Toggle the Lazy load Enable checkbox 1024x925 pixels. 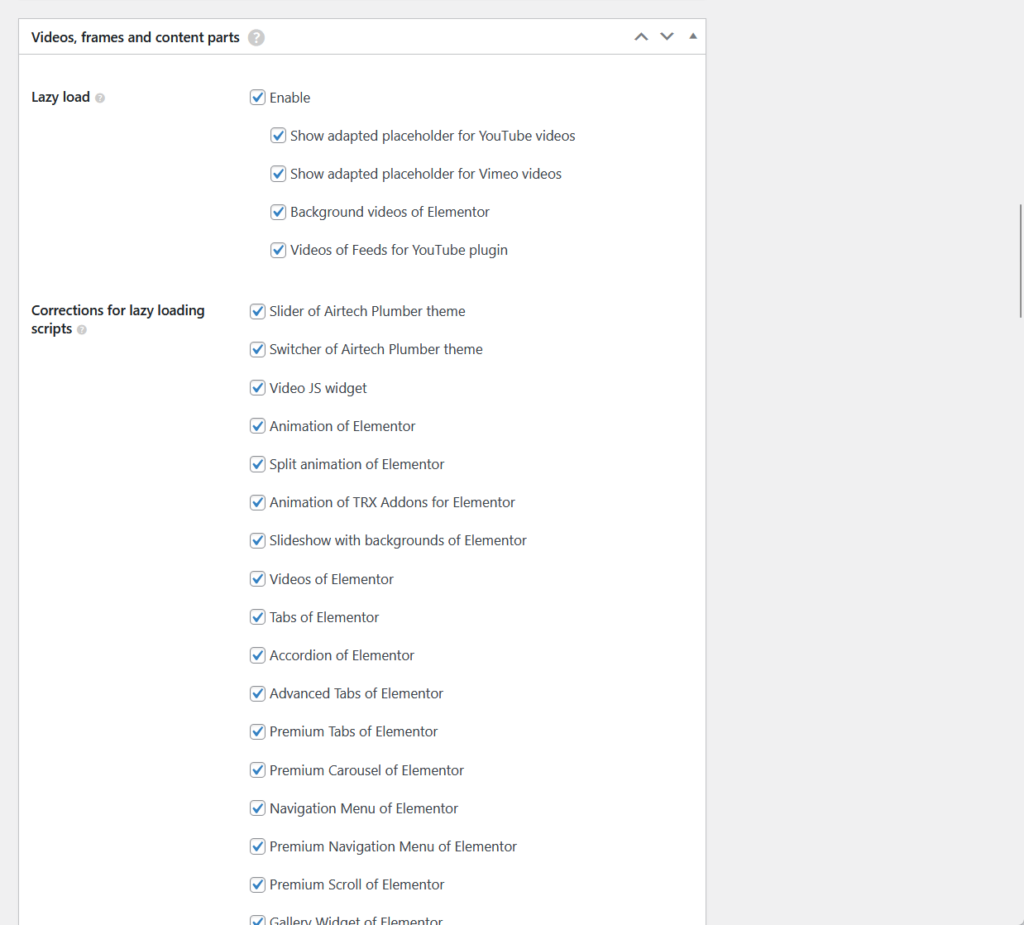257,97
